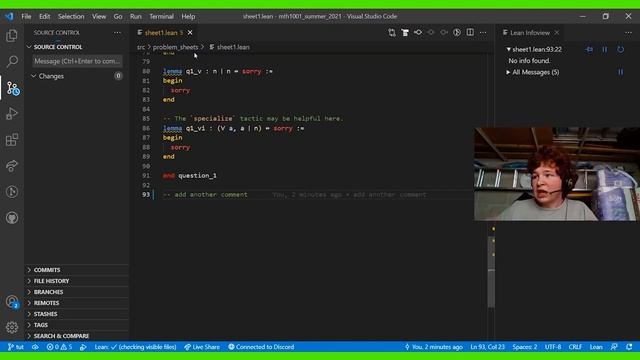
Task: Split the editor to the right
Action: [470, 33]
